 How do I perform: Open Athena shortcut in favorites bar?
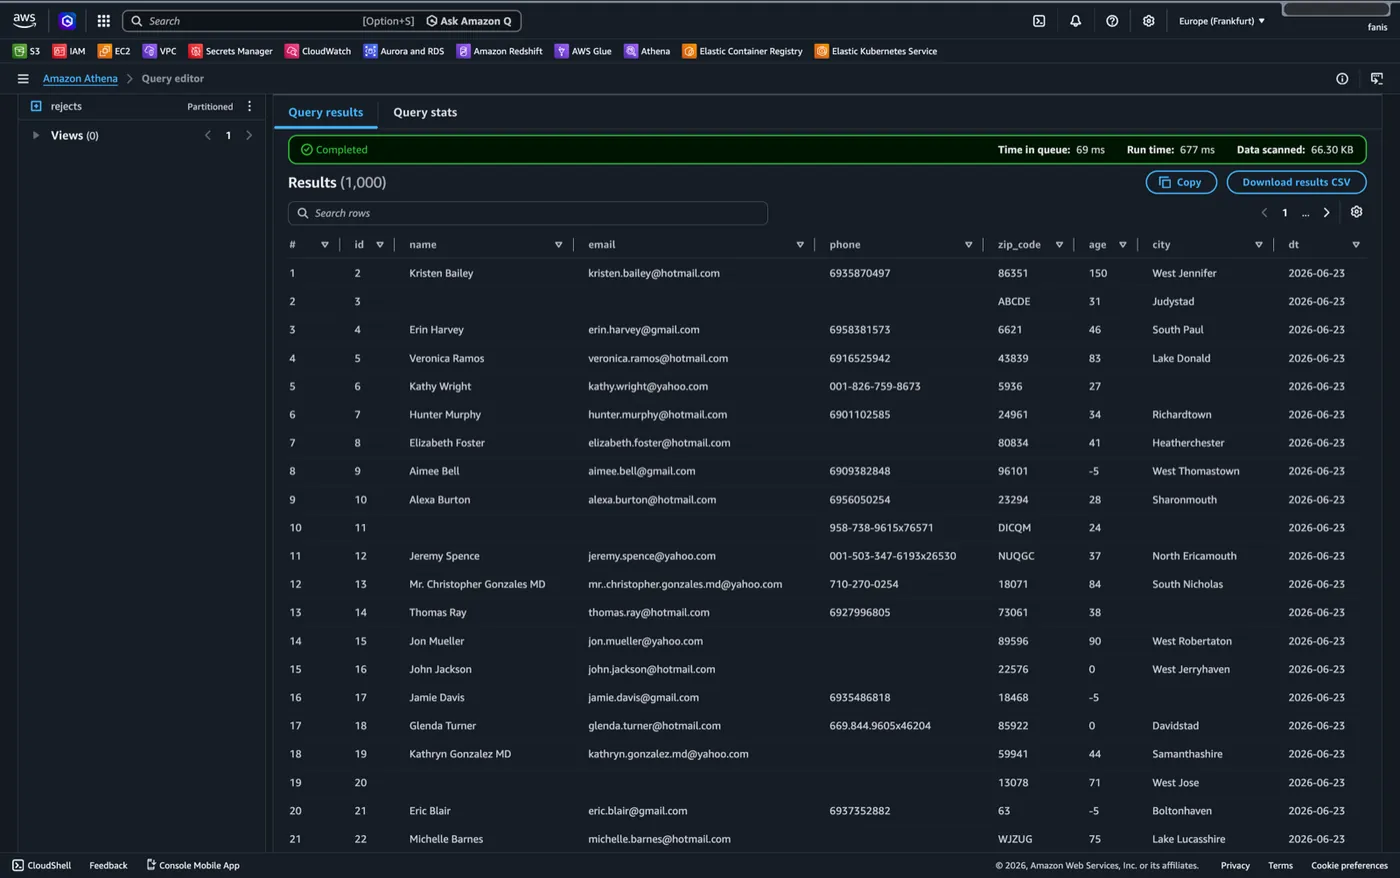pyautogui.click(x=647, y=51)
